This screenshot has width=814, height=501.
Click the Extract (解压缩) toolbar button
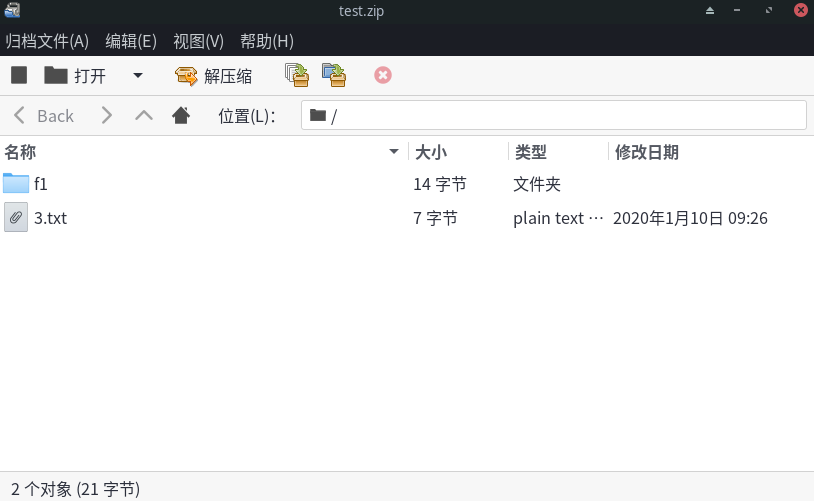pos(214,75)
